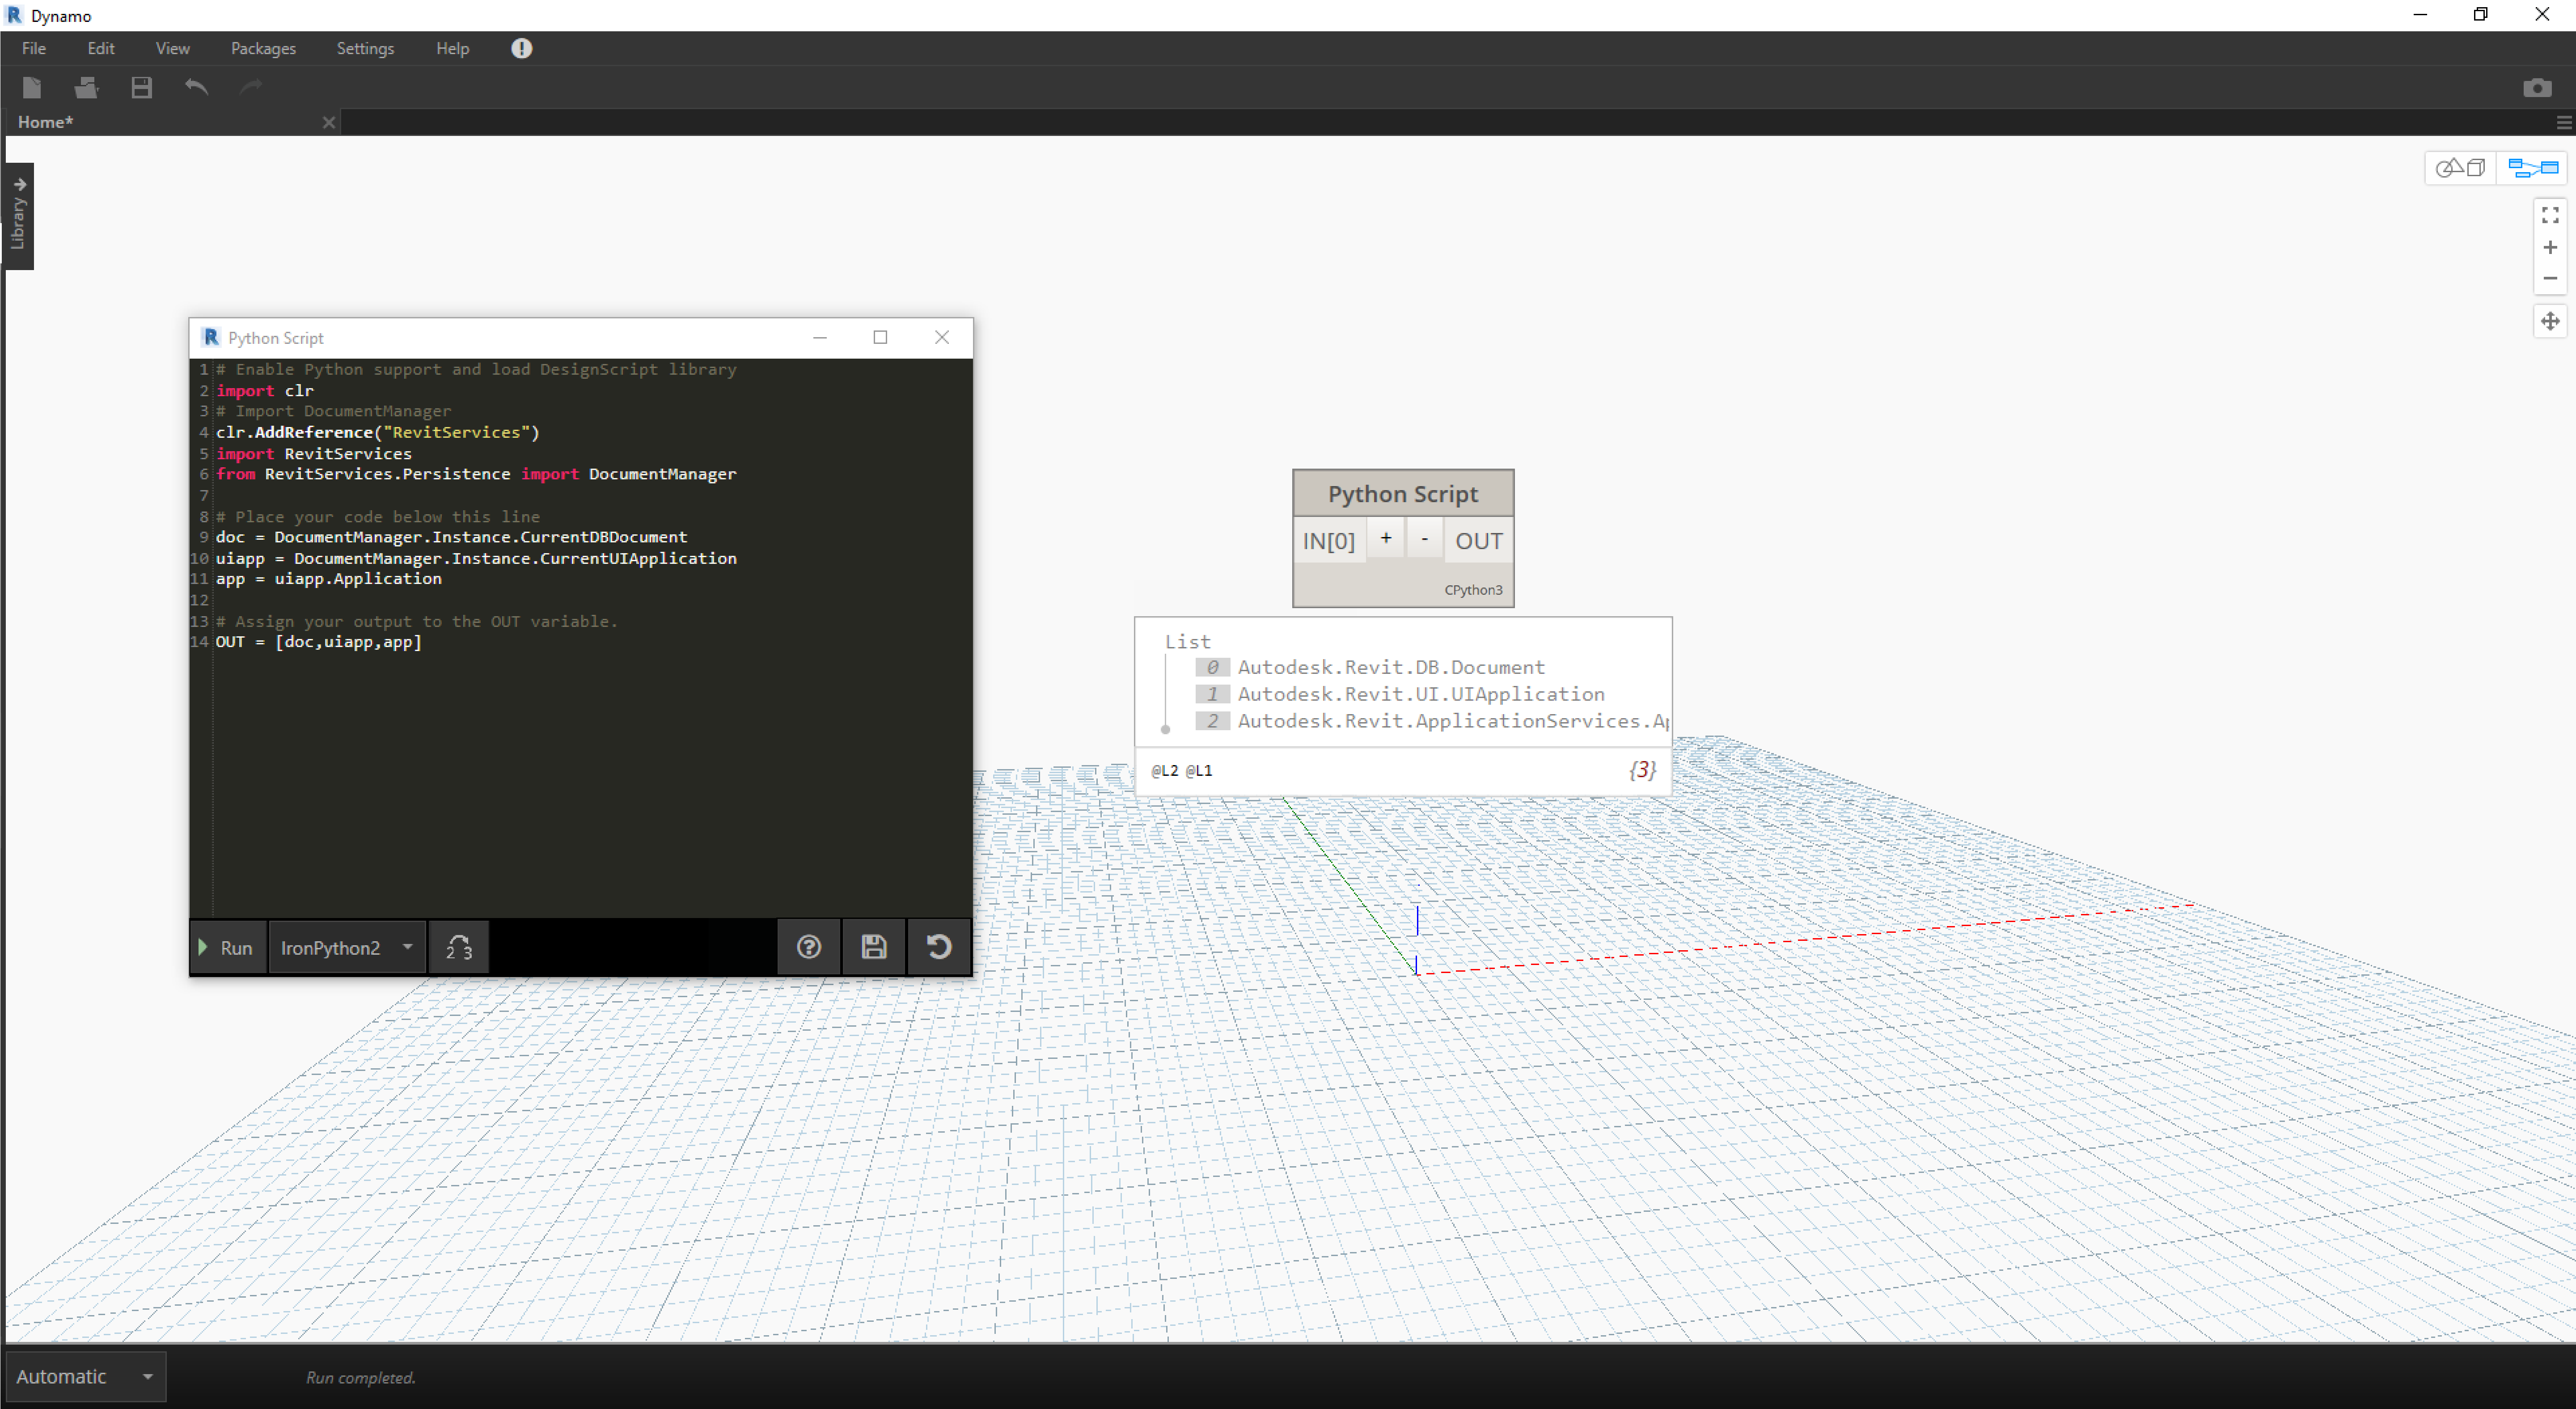
Task: Save the current graph
Action: [x=141, y=87]
